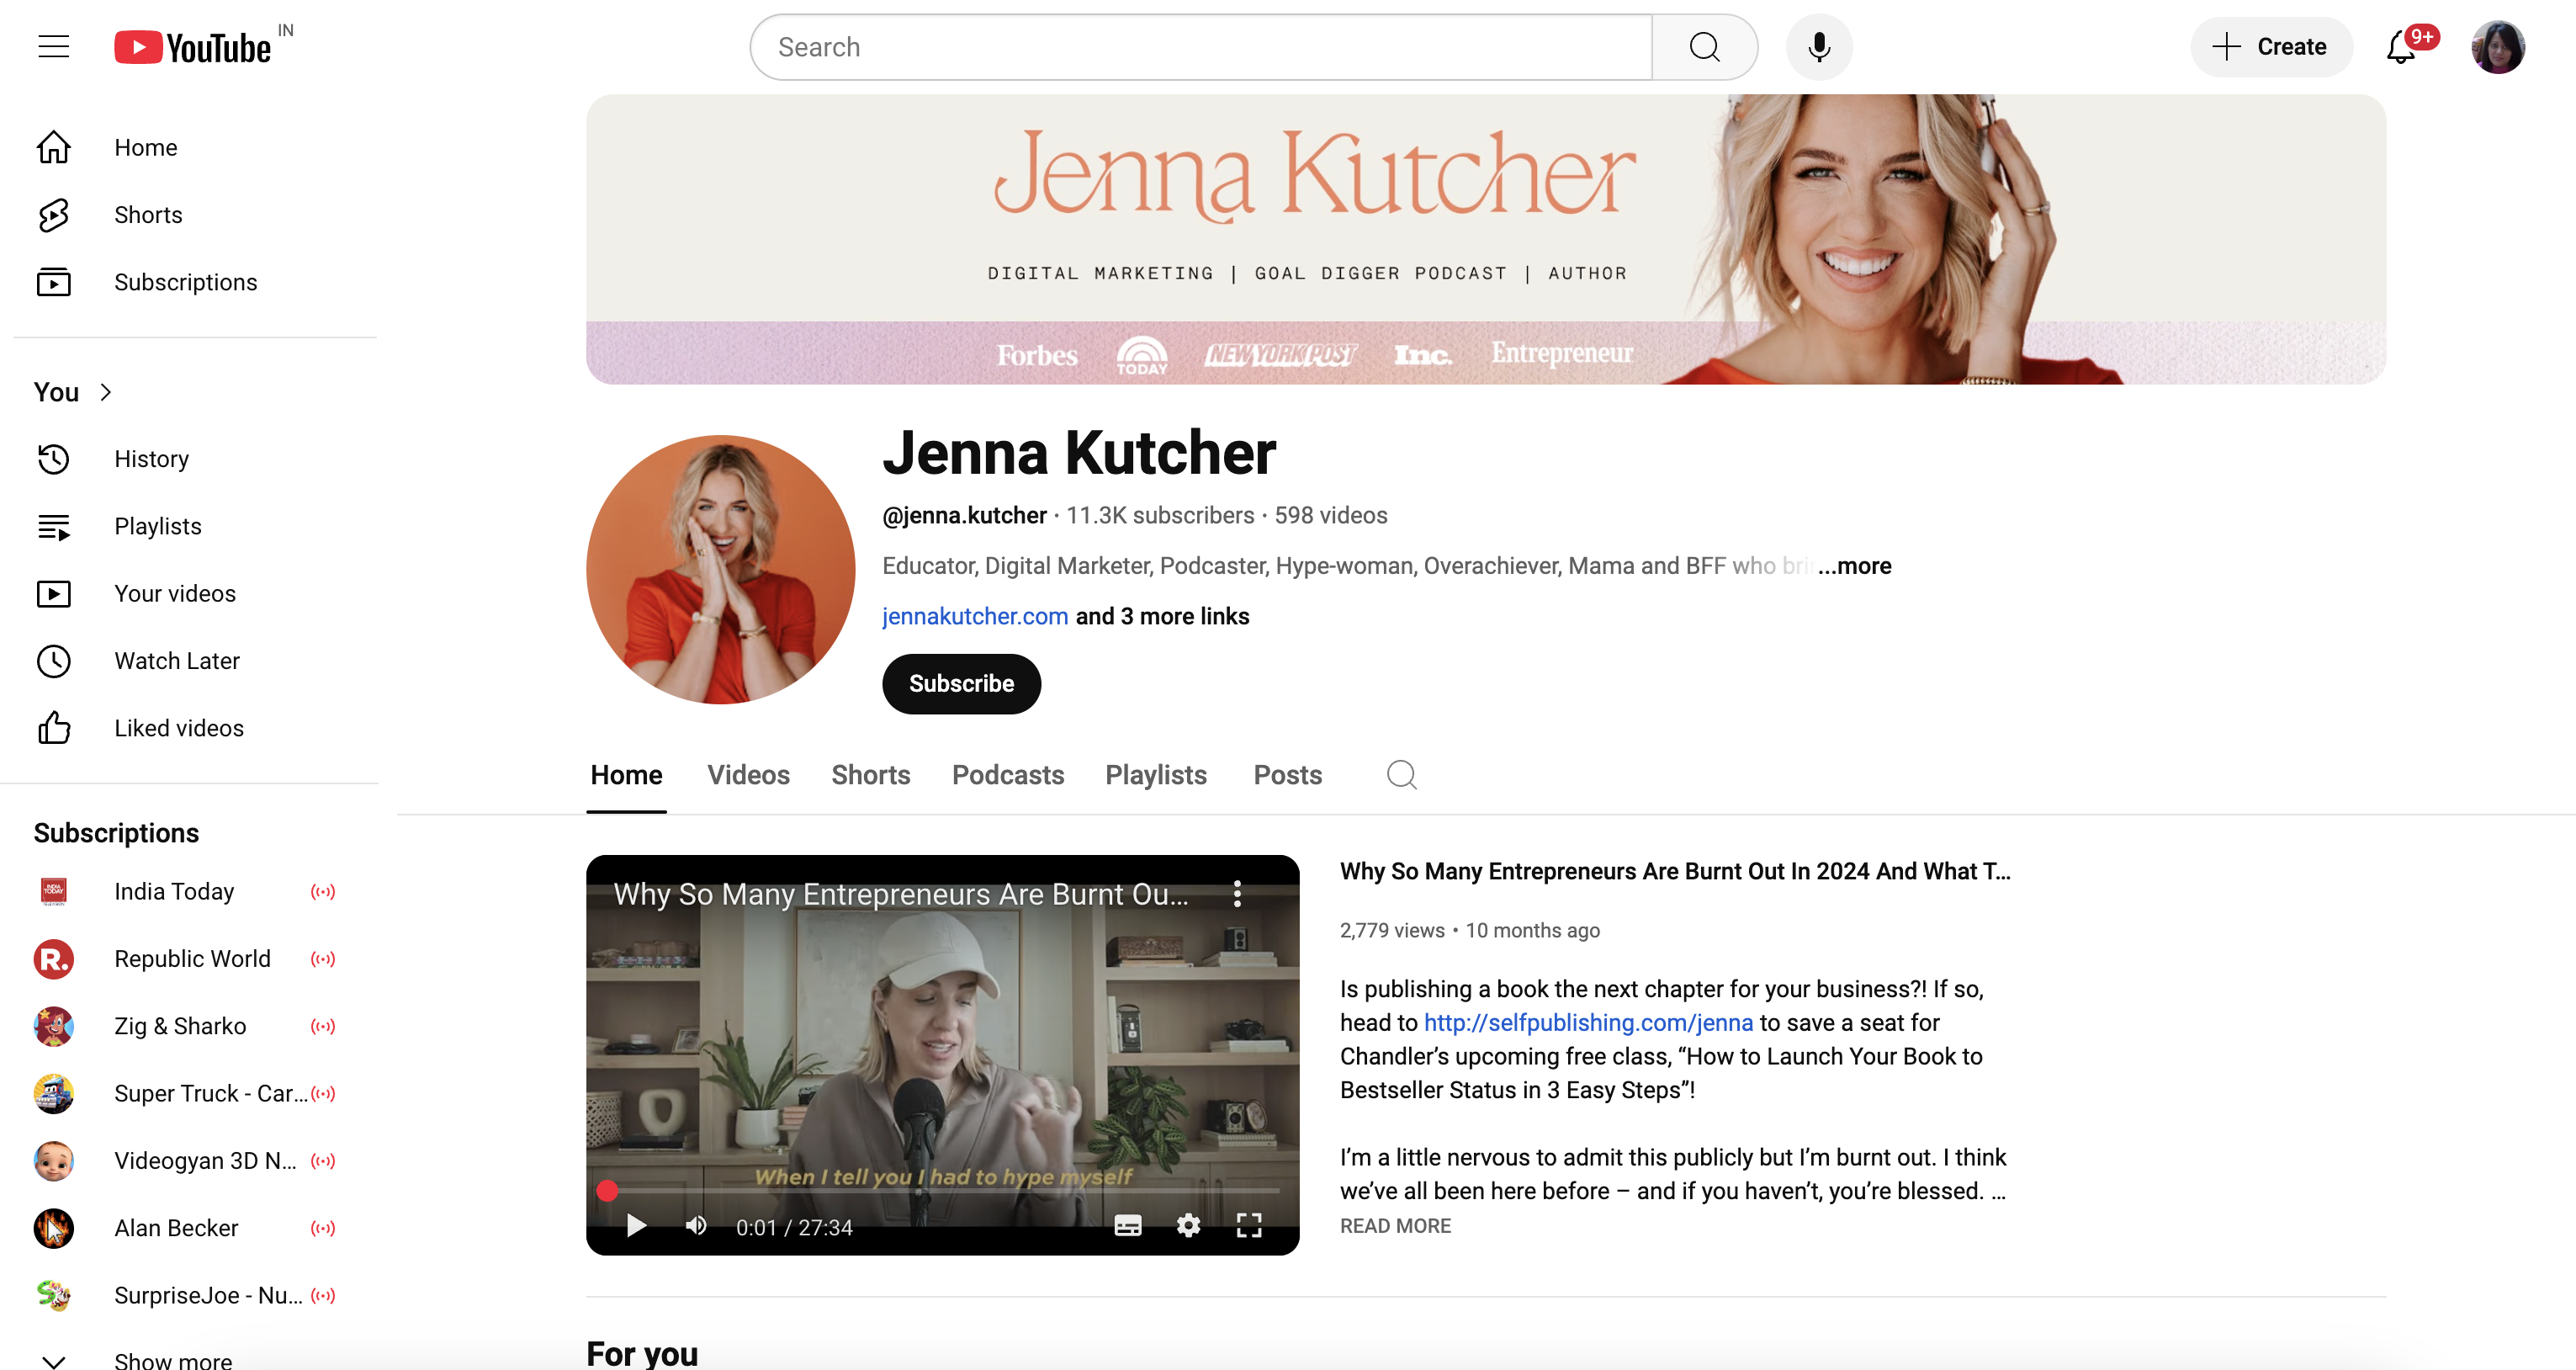Start a voice search
Viewport: 2576px width, 1370px height.
tap(1819, 47)
